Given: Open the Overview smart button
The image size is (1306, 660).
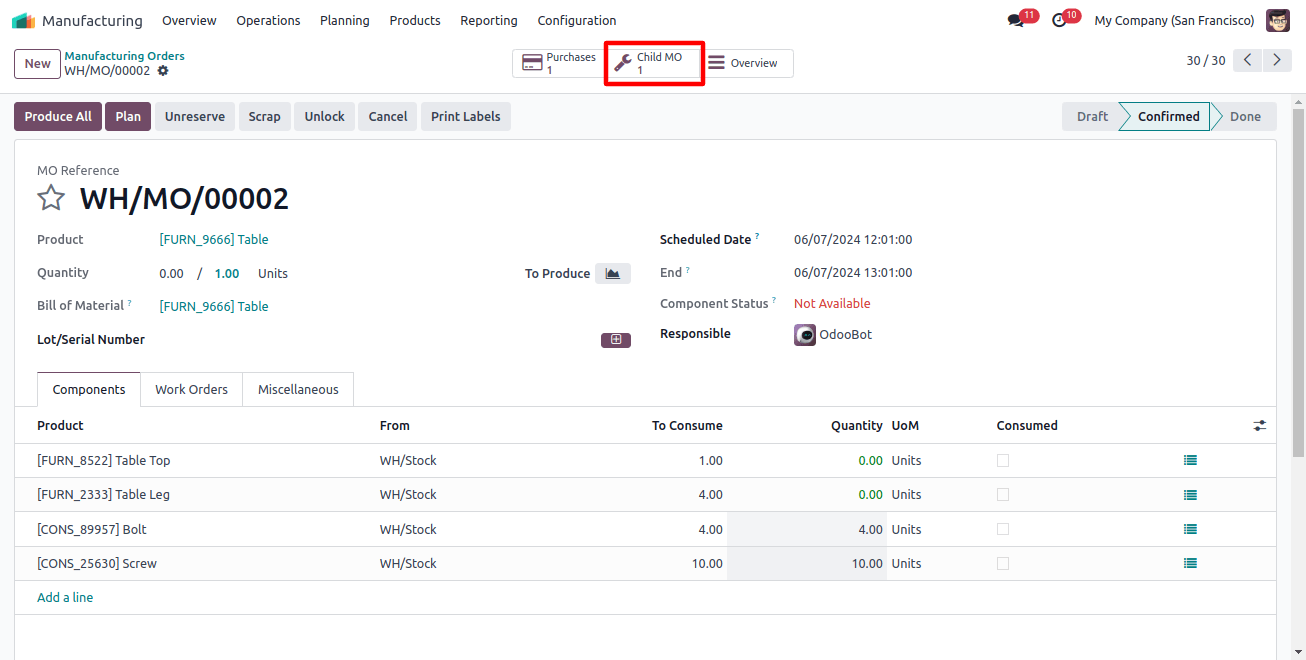Looking at the screenshot, I should tap(746, 63).
